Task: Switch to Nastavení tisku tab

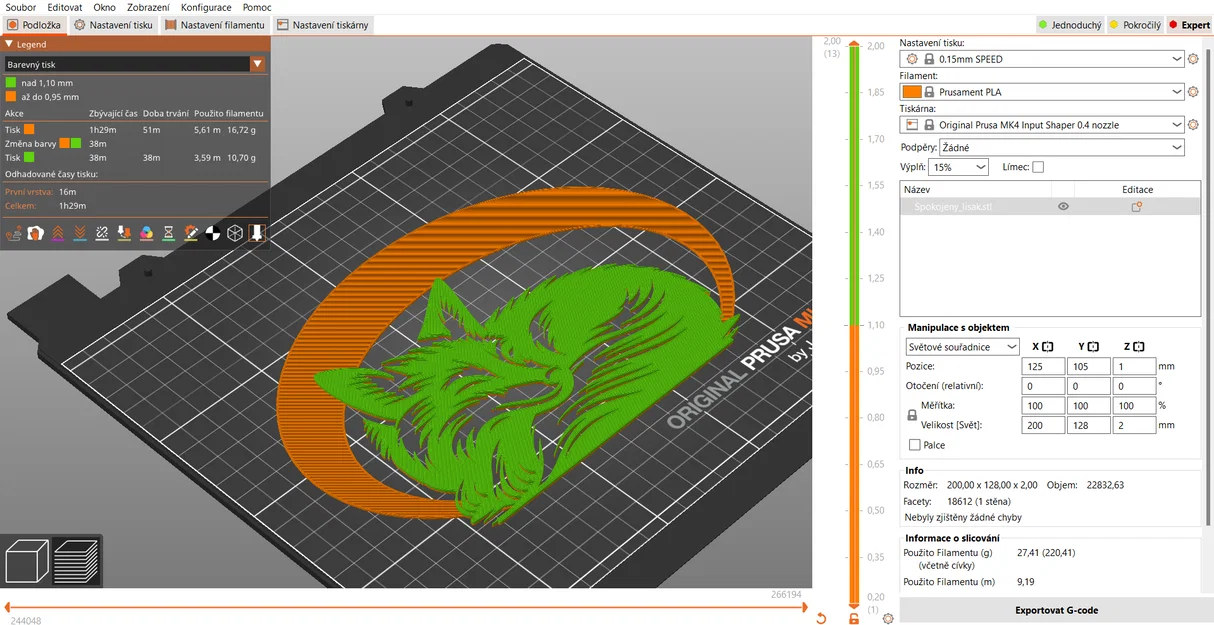Action: 112,25
